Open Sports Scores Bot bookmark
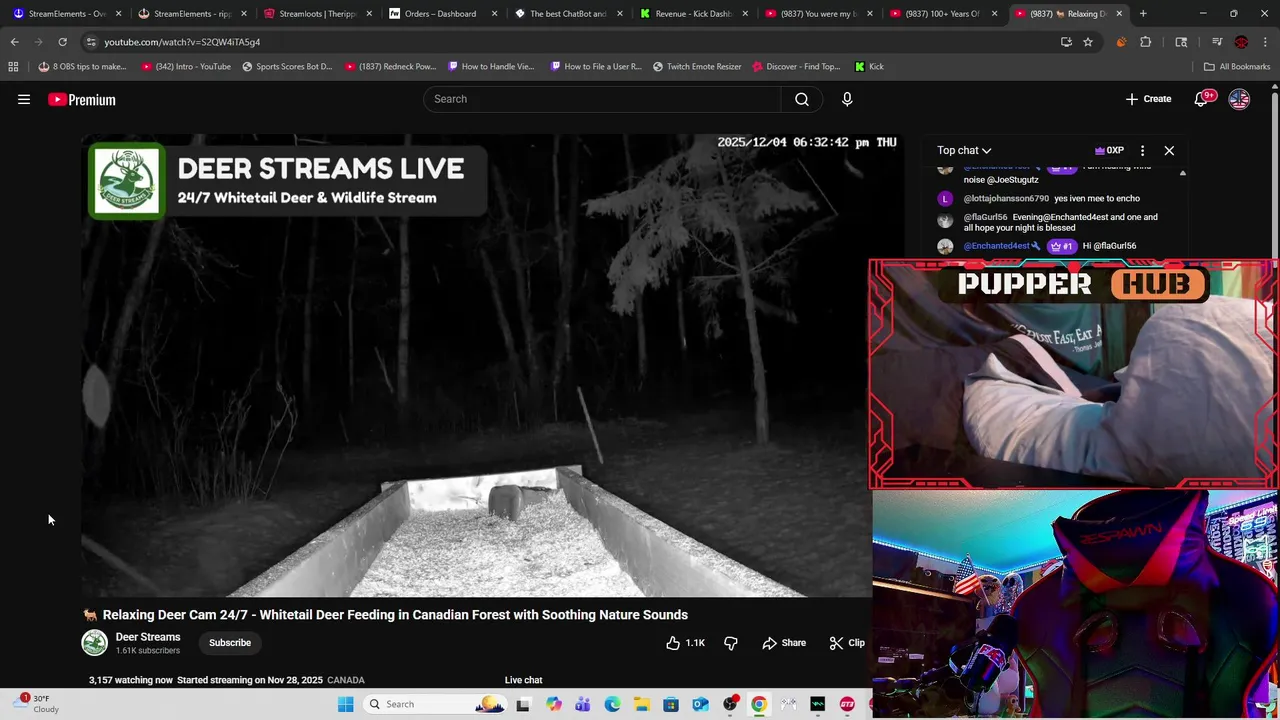This screenshot has width=1280, height=720. click(x=287, y=67)
